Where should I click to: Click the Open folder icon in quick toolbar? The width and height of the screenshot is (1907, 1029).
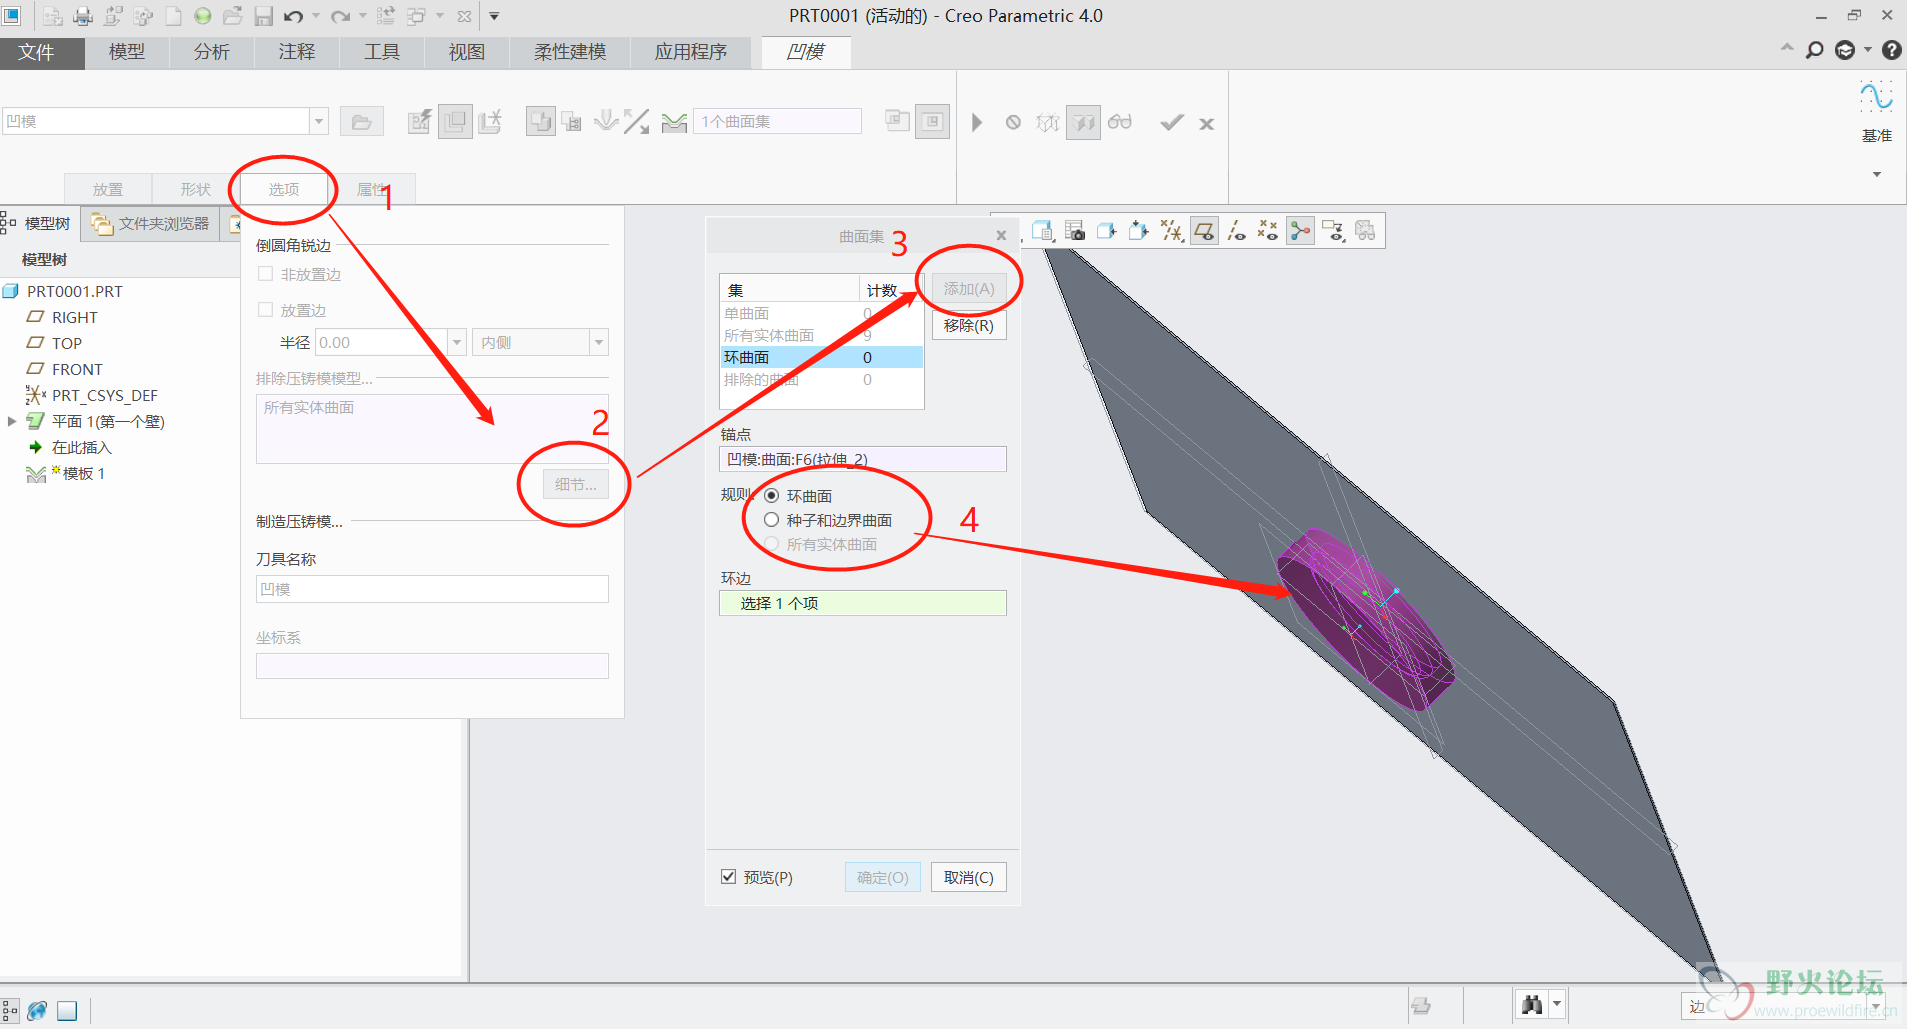pos(232,16)
